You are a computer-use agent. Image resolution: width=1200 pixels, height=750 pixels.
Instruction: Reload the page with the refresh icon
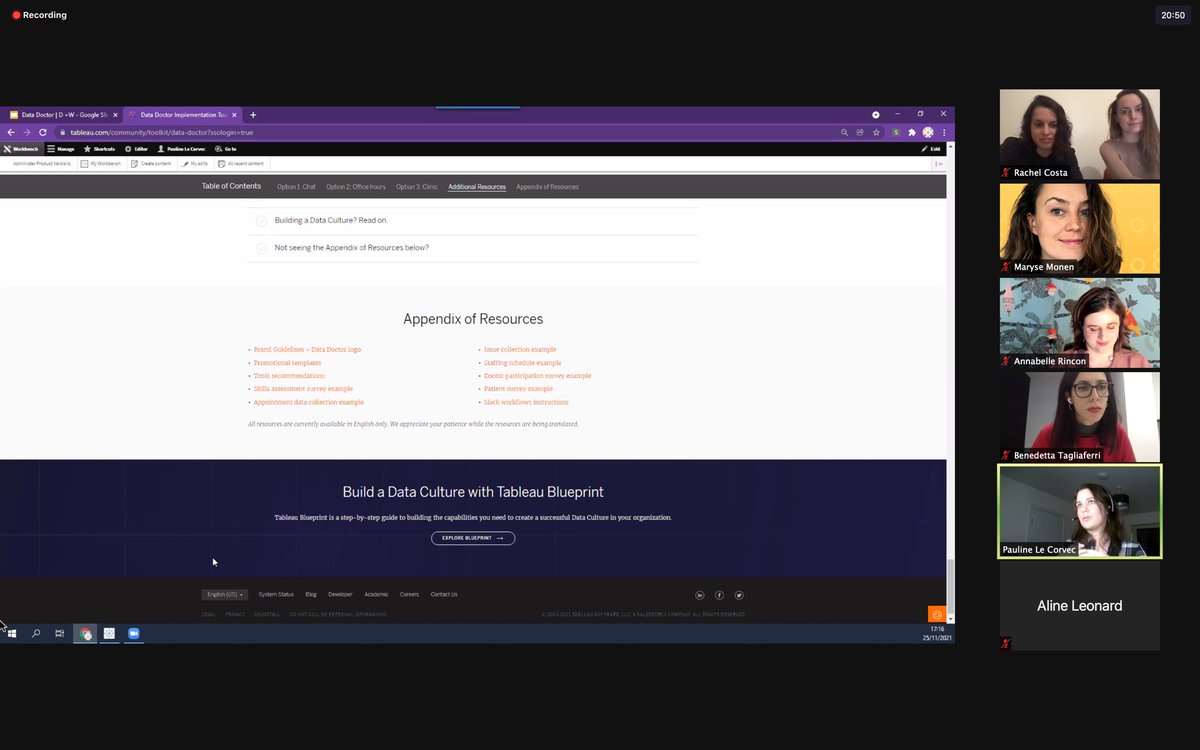coord(43,132)
